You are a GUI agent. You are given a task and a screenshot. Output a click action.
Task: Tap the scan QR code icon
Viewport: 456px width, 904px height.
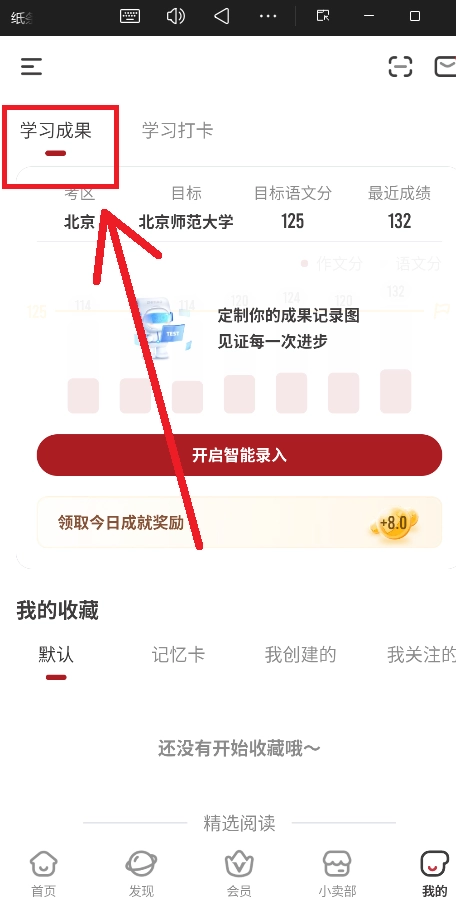(400, 66)
